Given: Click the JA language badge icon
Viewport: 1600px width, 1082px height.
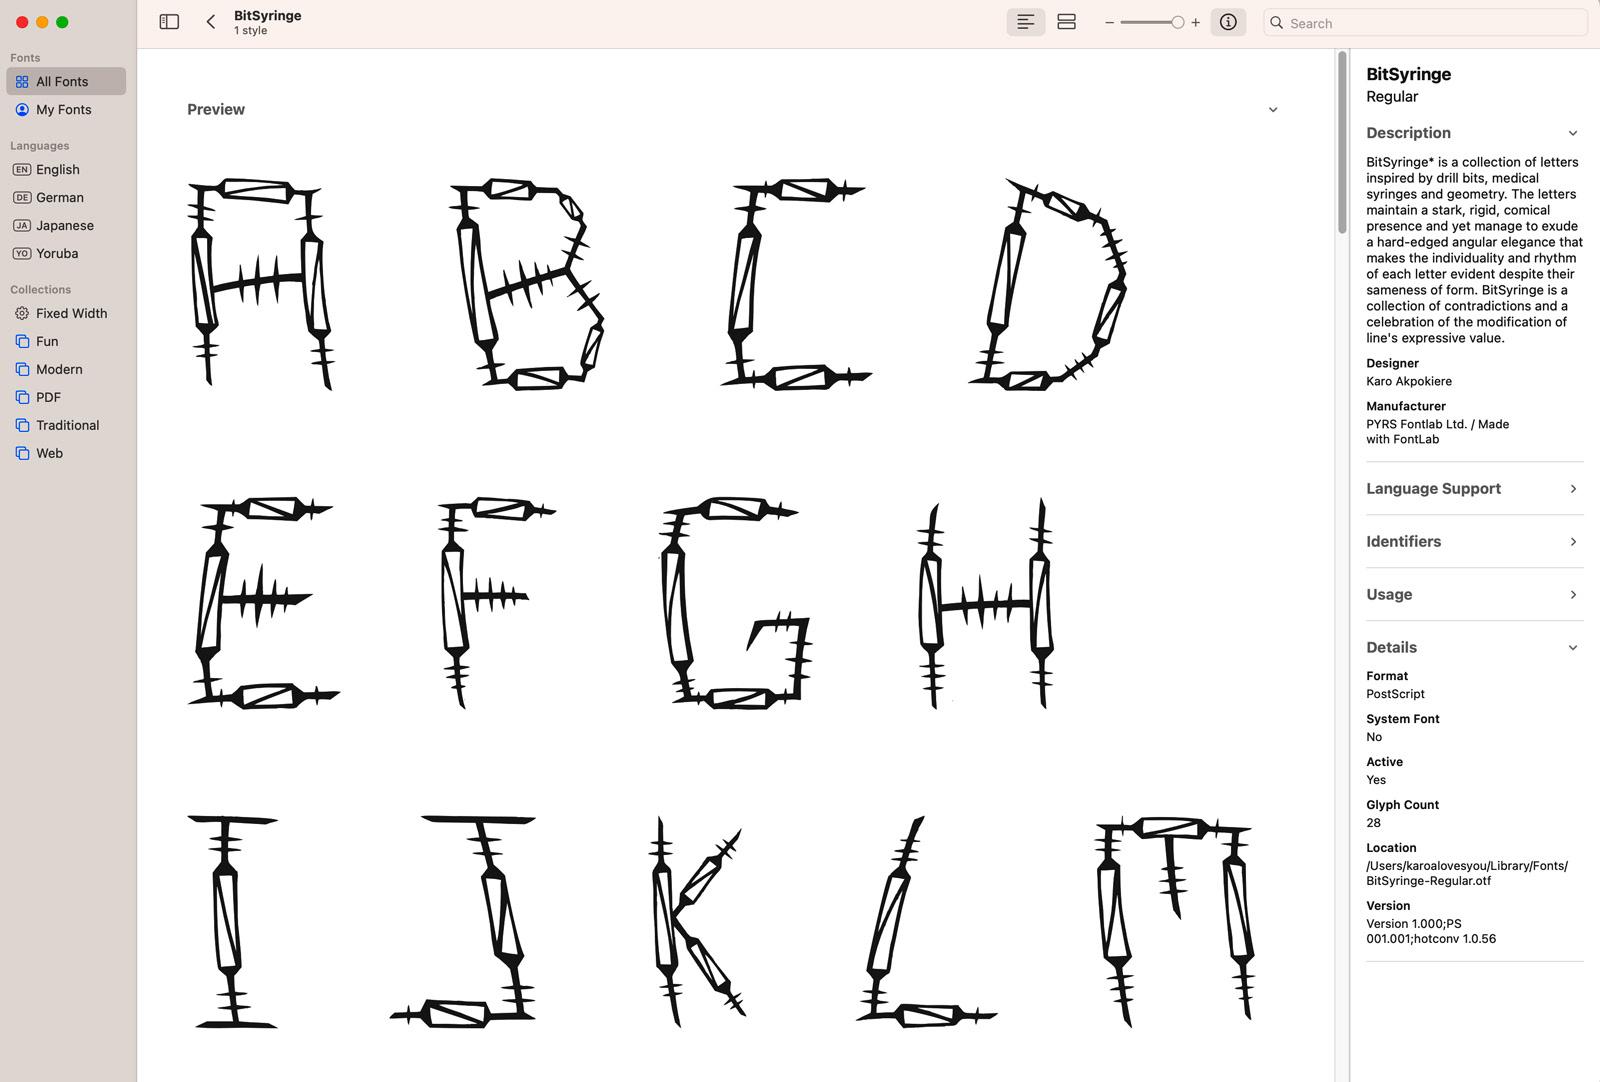Looking at the screenshot, I should tap(22, 226).
